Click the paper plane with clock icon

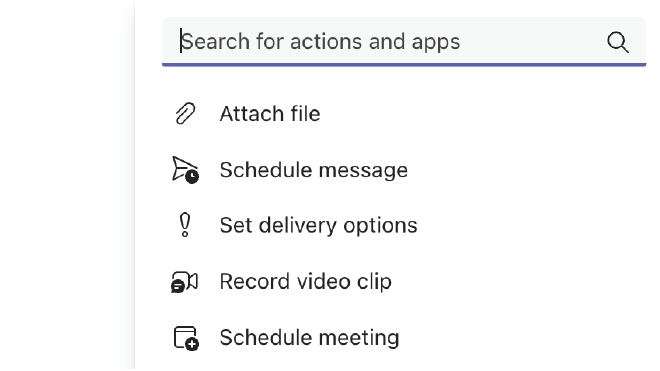coord(185,170)
